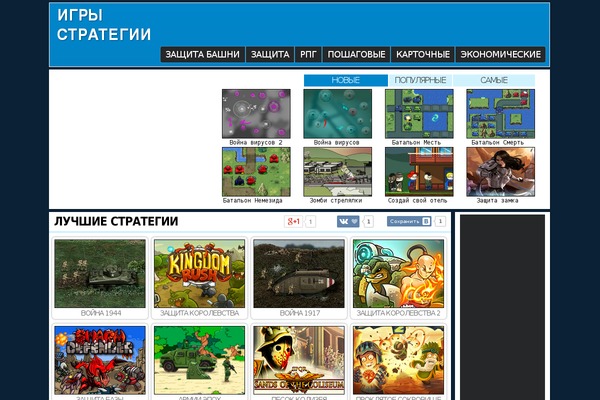Image resolution: width=600 pixels, height=400 pixels.
Task: Open the ЭКОНОМИЧЕСКИЕ category
Action: (x=501, y=54)
